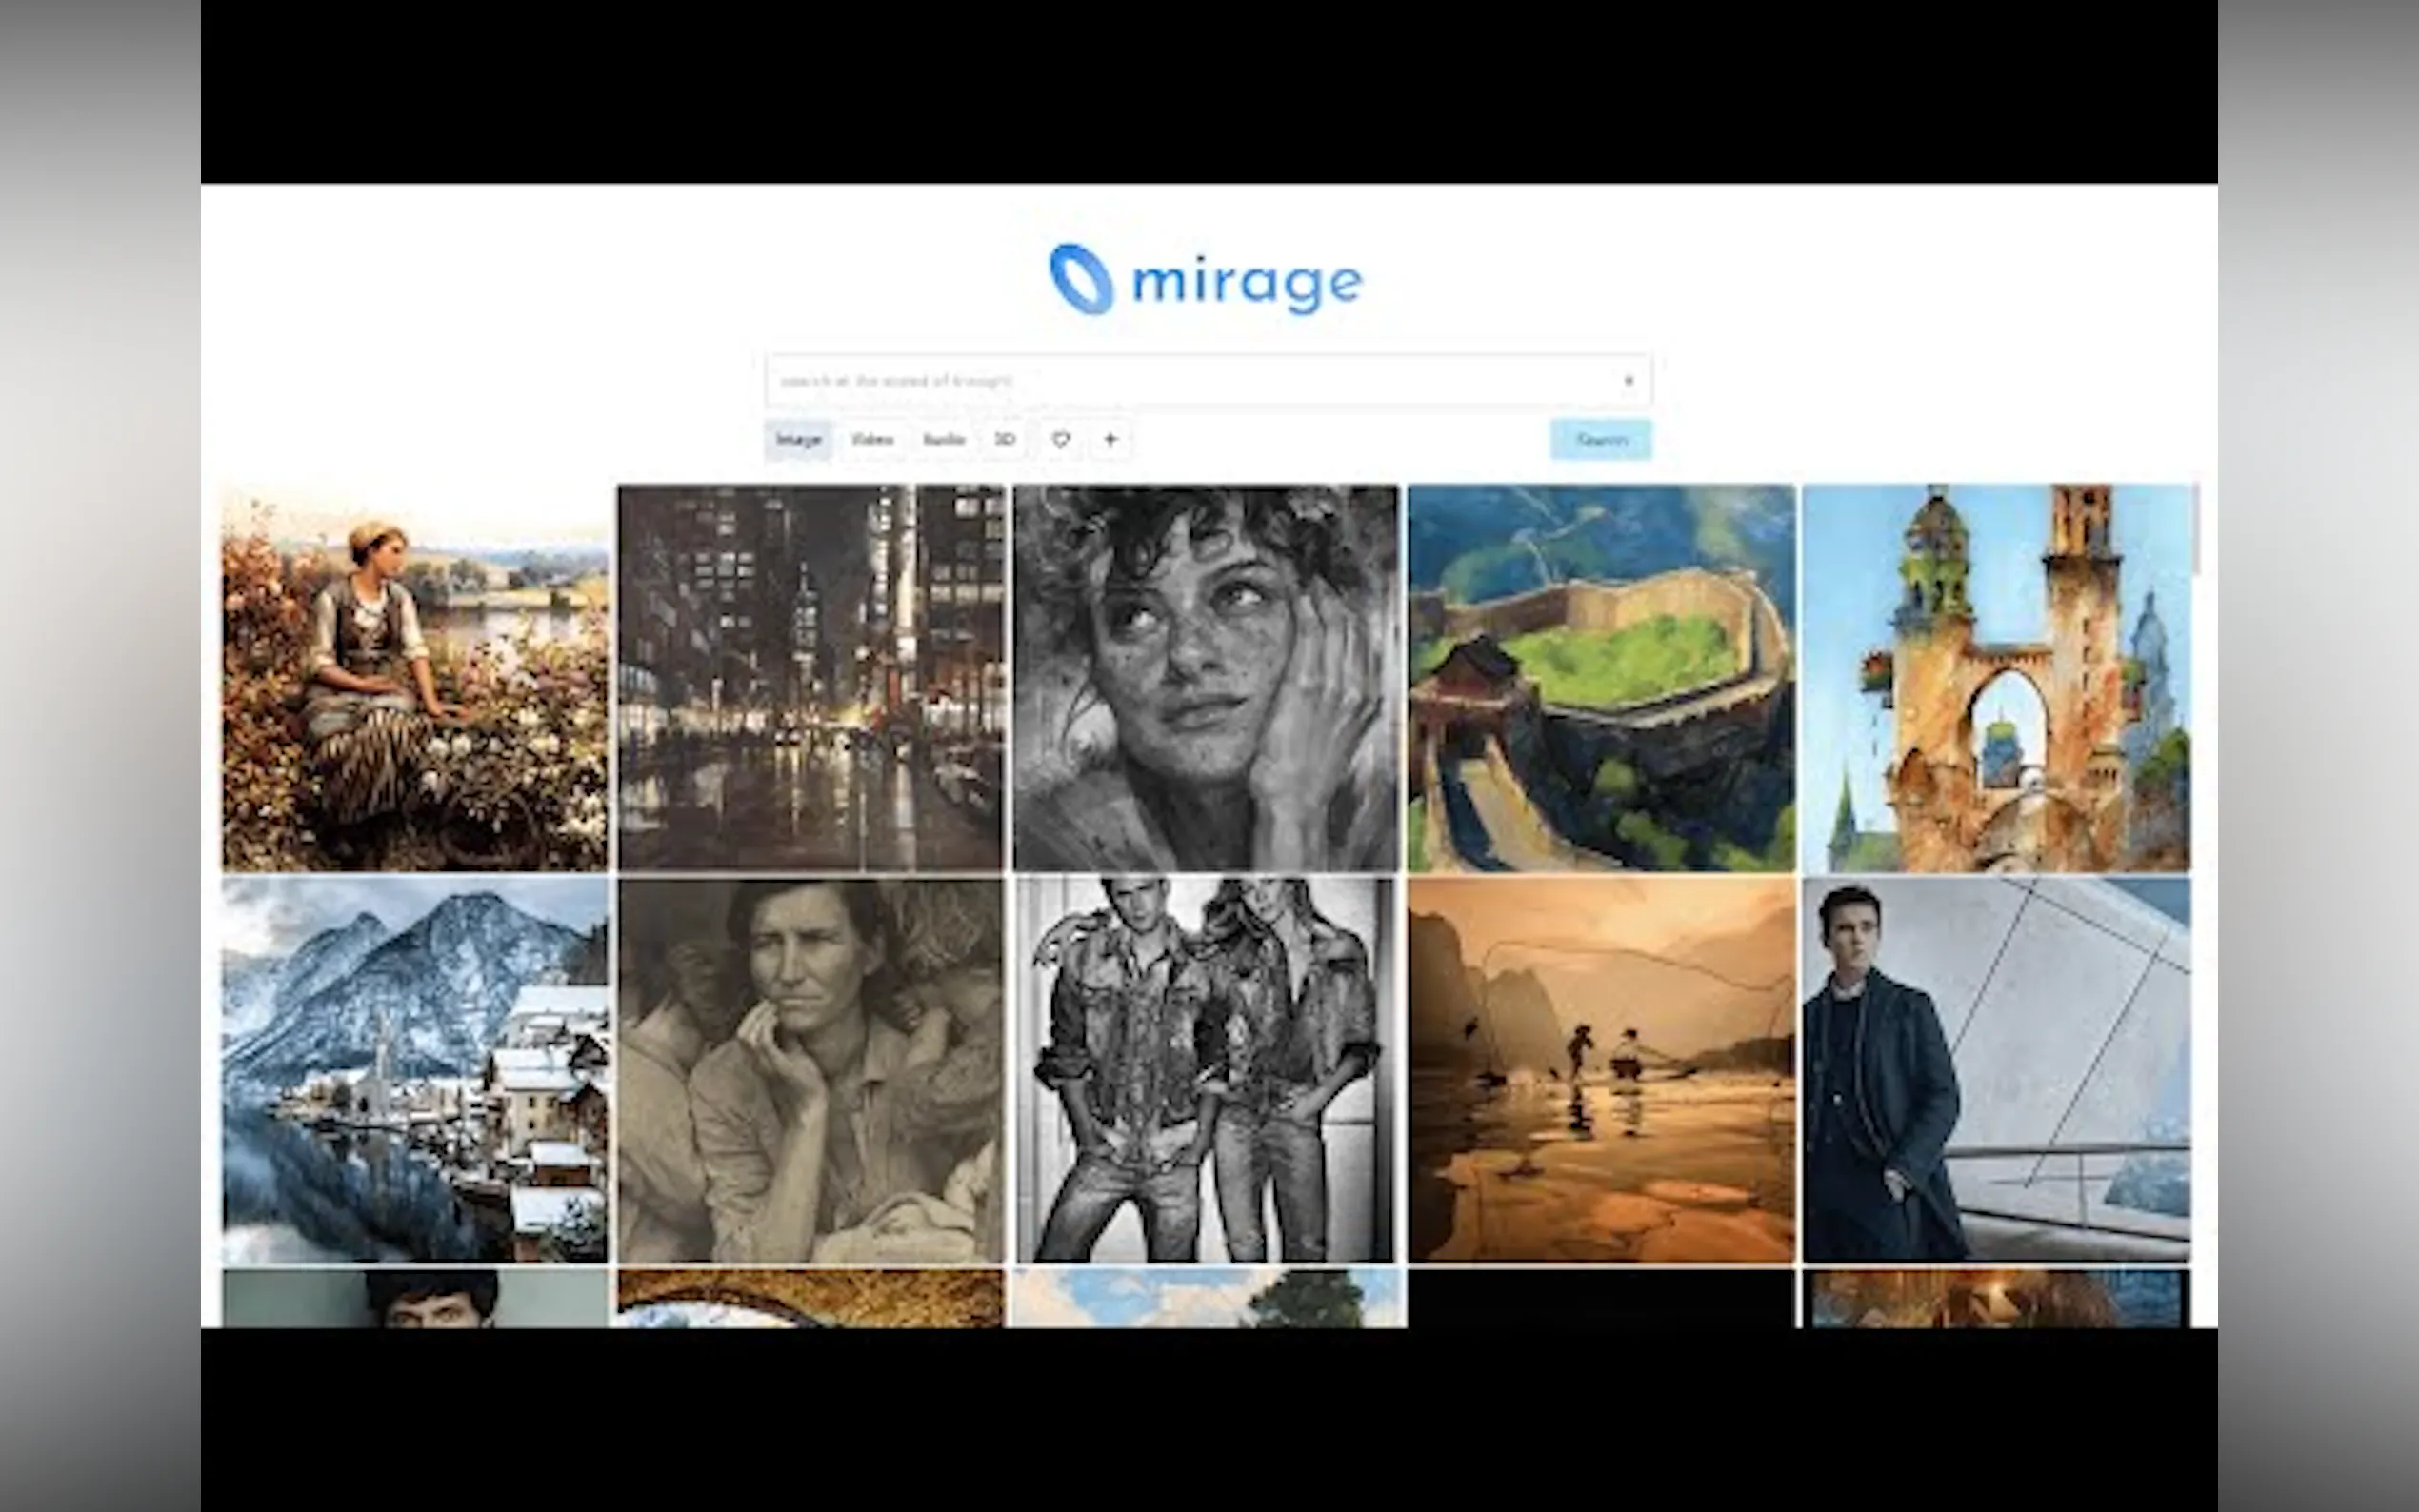Open the two models in denim photo
The height and width of the screenshot is (1512, 2419).
click(x=1205, y=1070)
